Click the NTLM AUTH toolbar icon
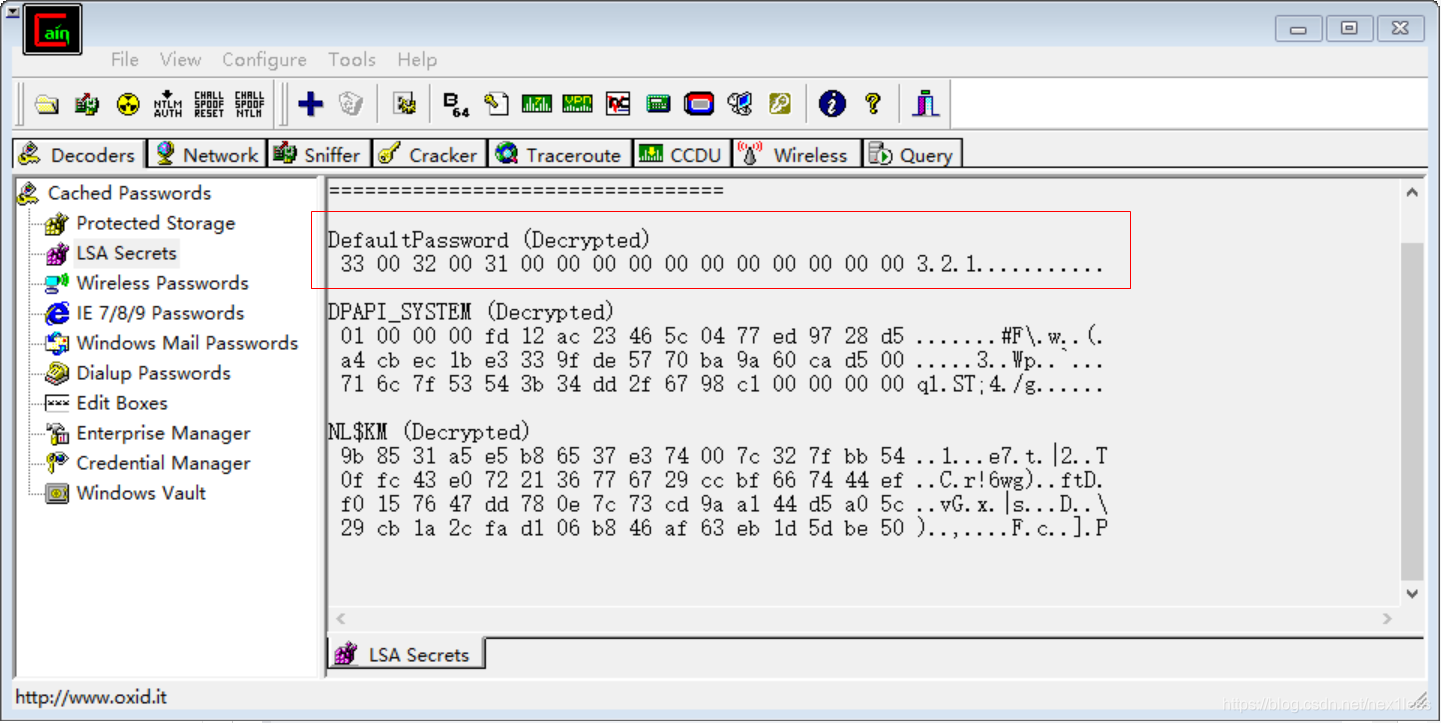Viewport: 1441px width, 723px height. [168, 103]
